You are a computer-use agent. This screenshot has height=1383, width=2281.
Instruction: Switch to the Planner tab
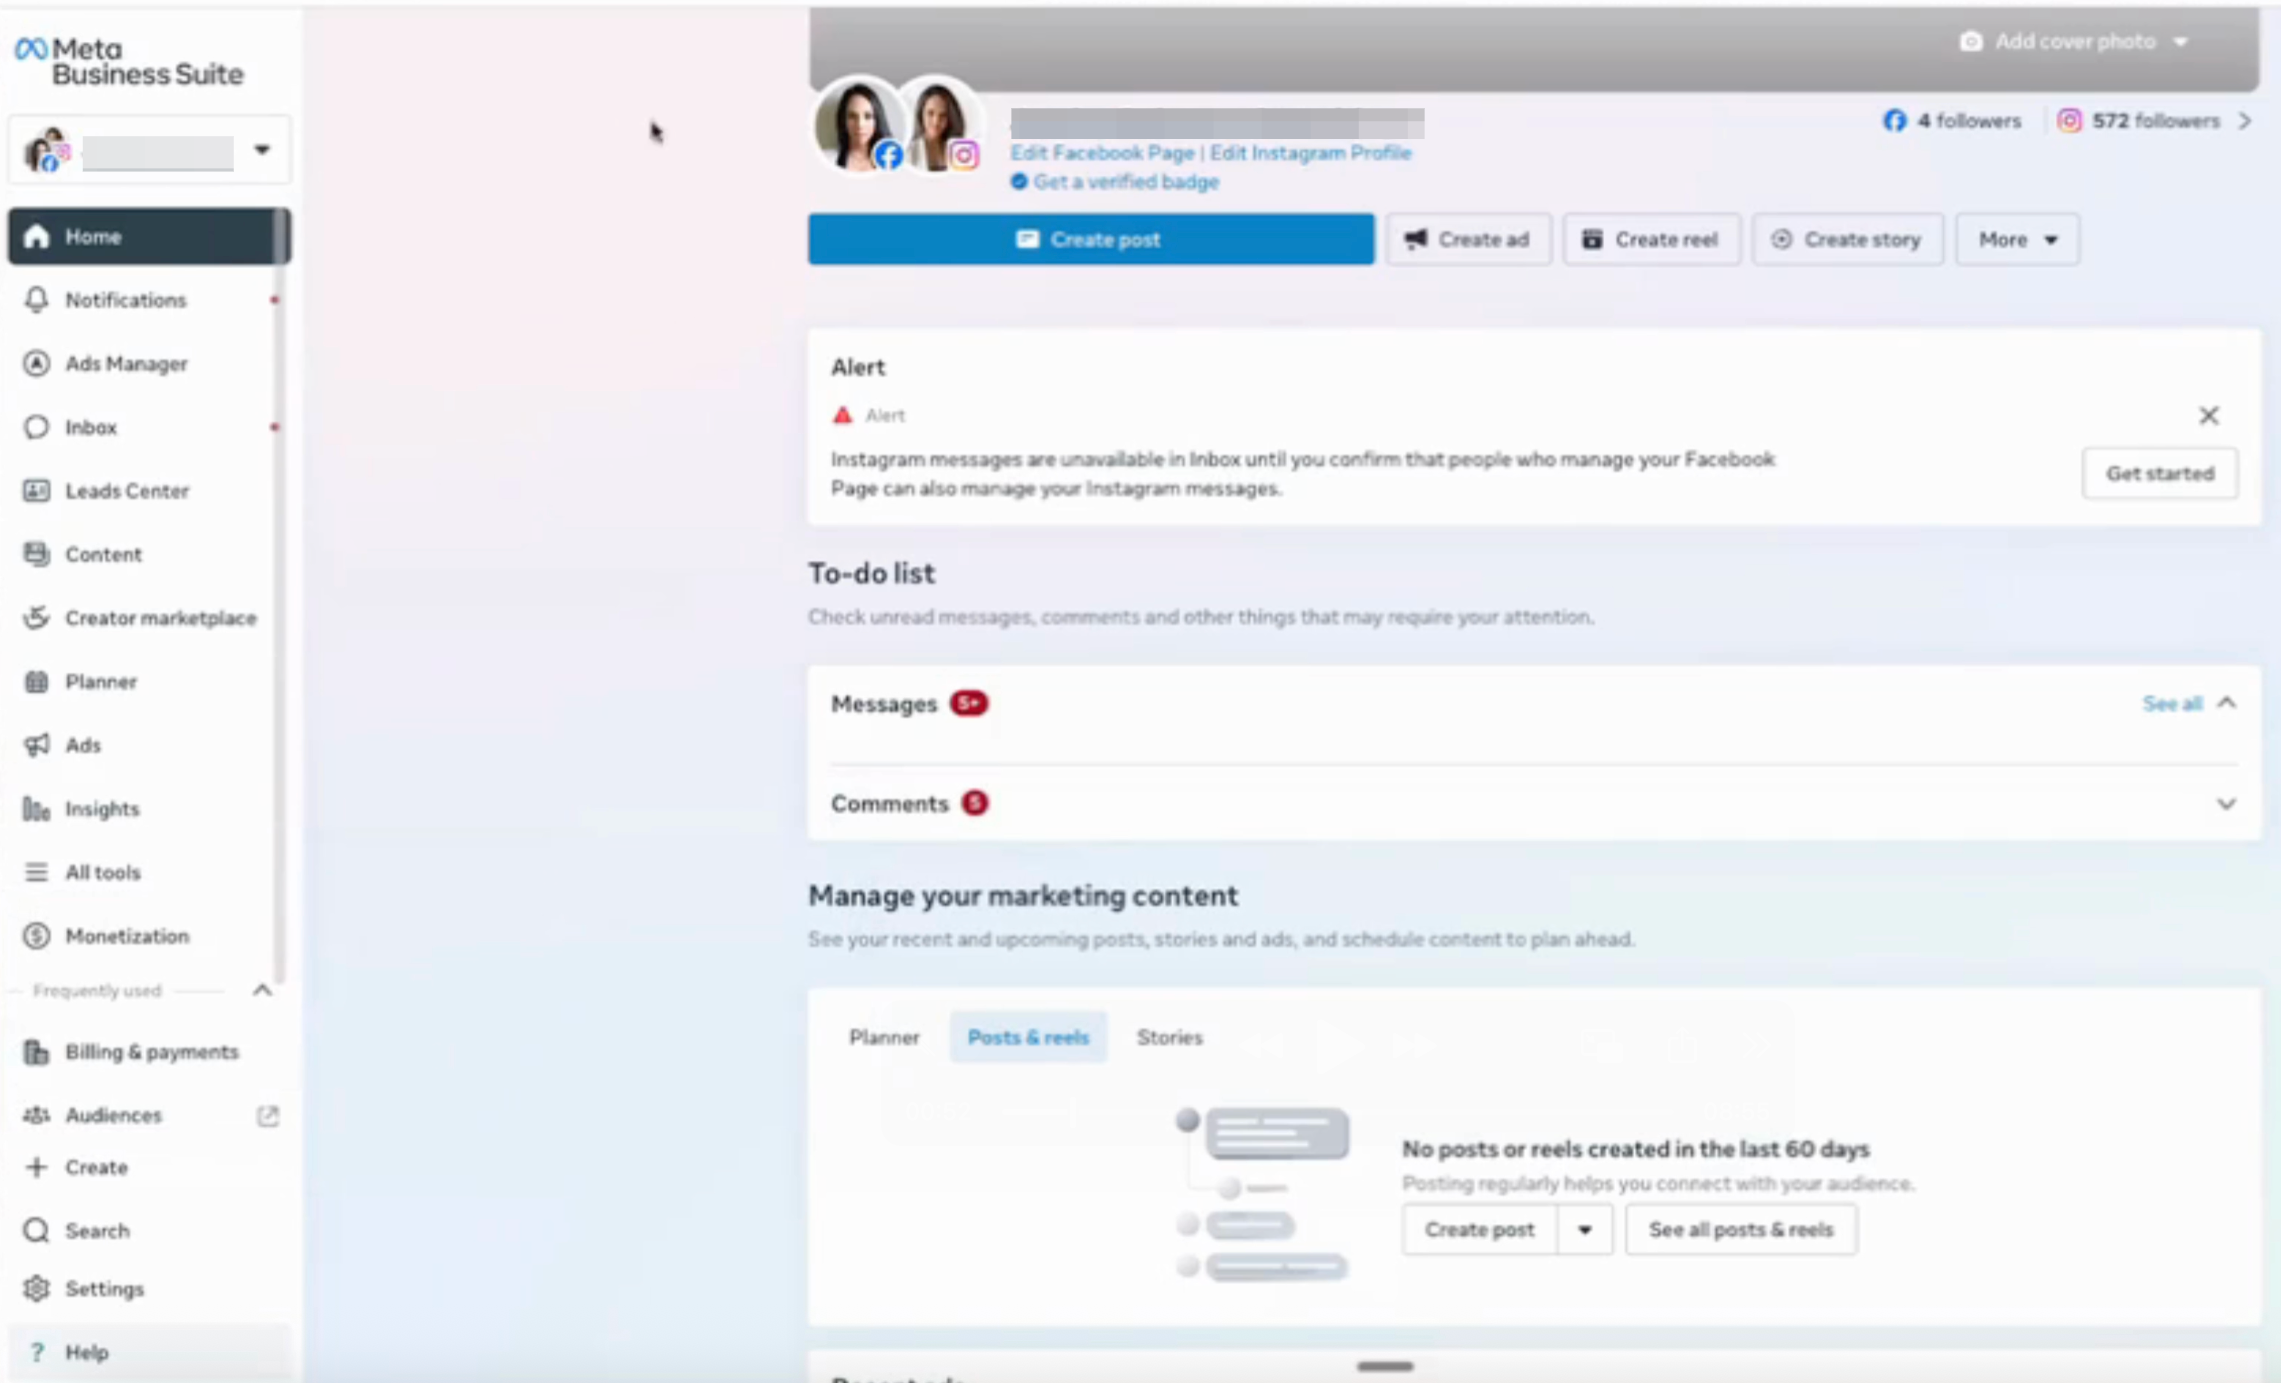884,1037
